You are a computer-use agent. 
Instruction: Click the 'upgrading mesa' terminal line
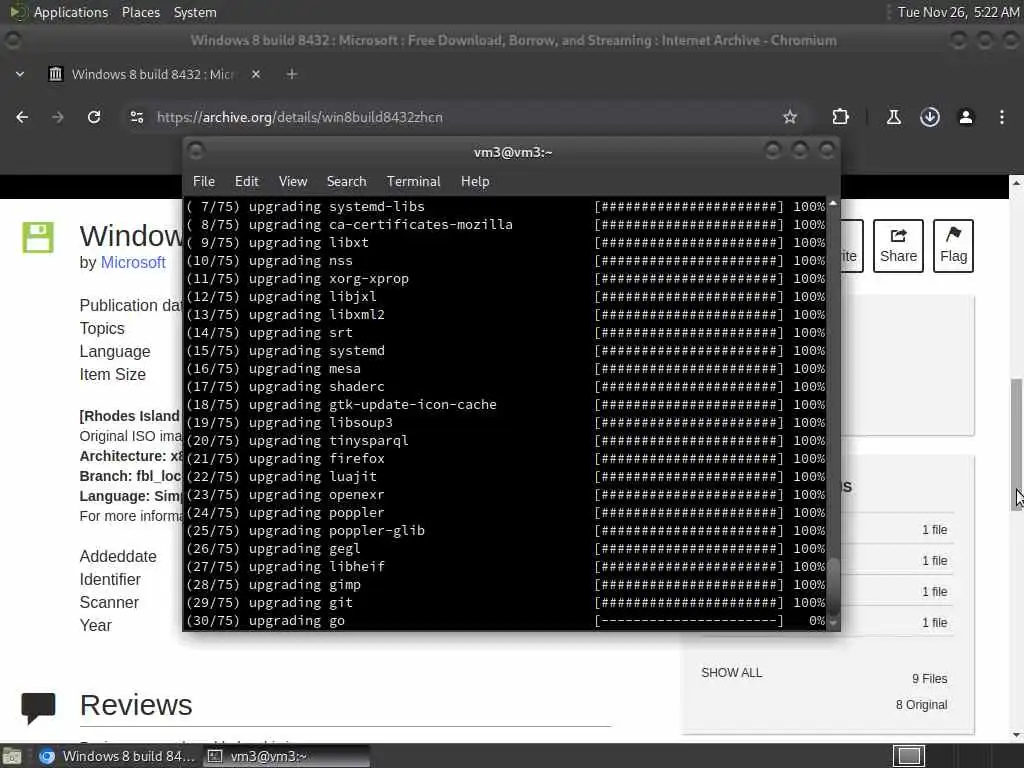coord(506,368)
